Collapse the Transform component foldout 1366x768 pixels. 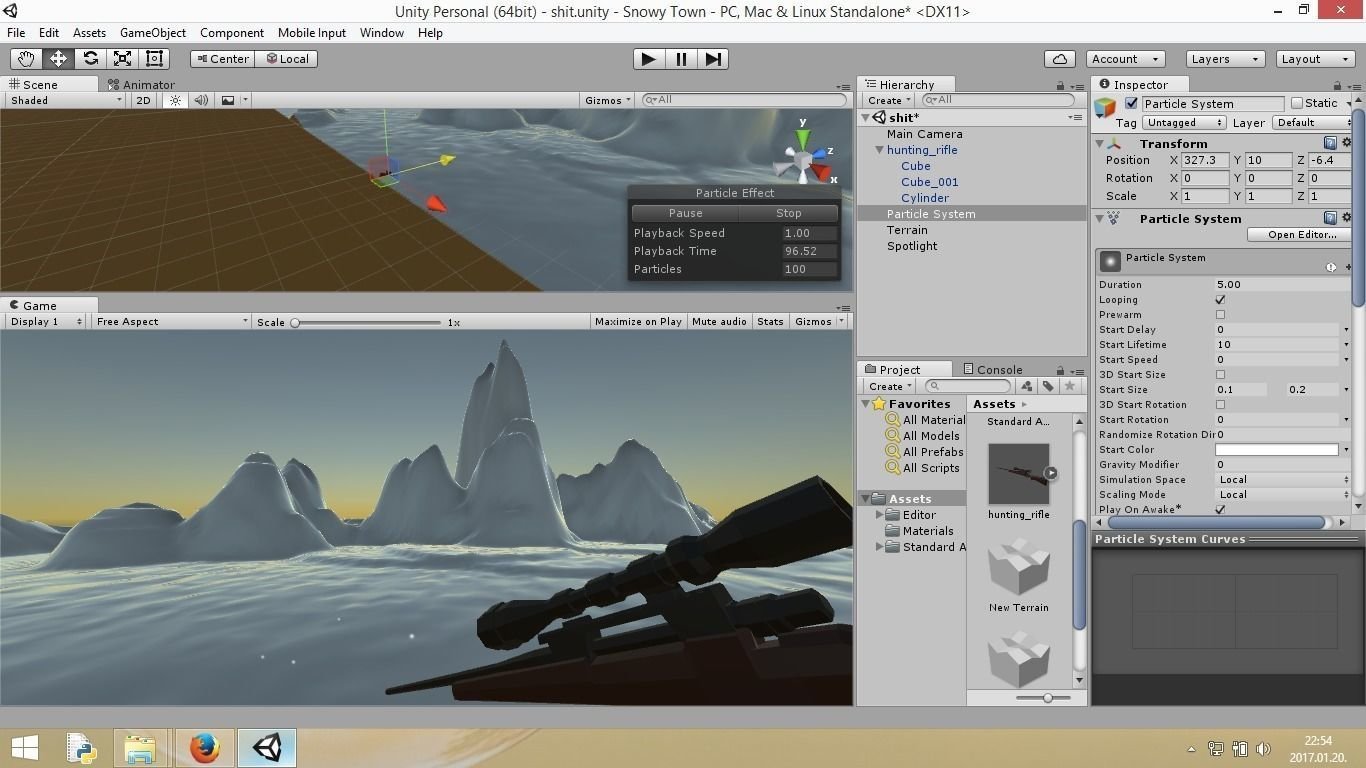tap(1100, 143)
